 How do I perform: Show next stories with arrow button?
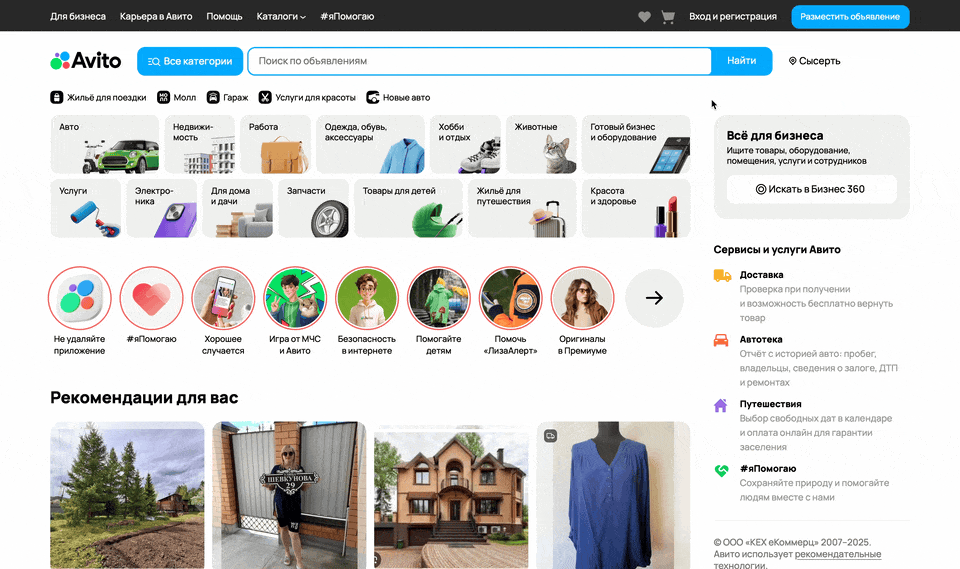point(654,298)
